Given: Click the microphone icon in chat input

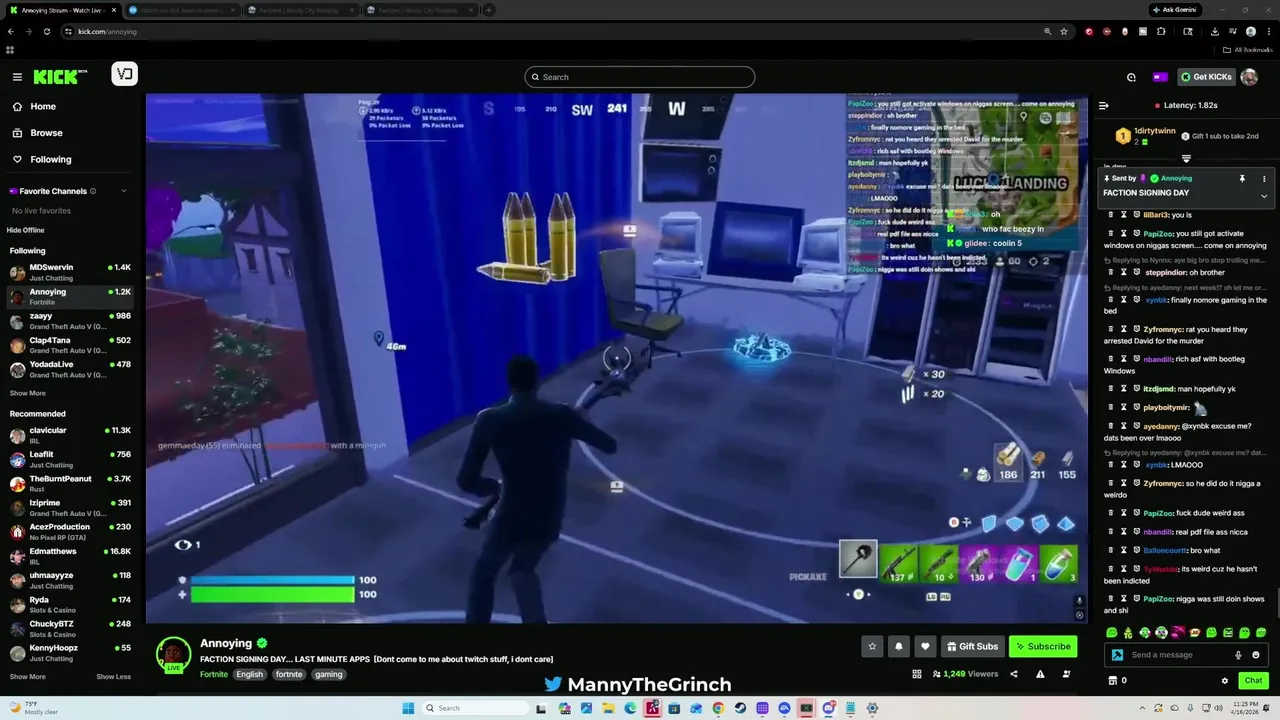Looking at the screenshot, I should coord(1238,655).
